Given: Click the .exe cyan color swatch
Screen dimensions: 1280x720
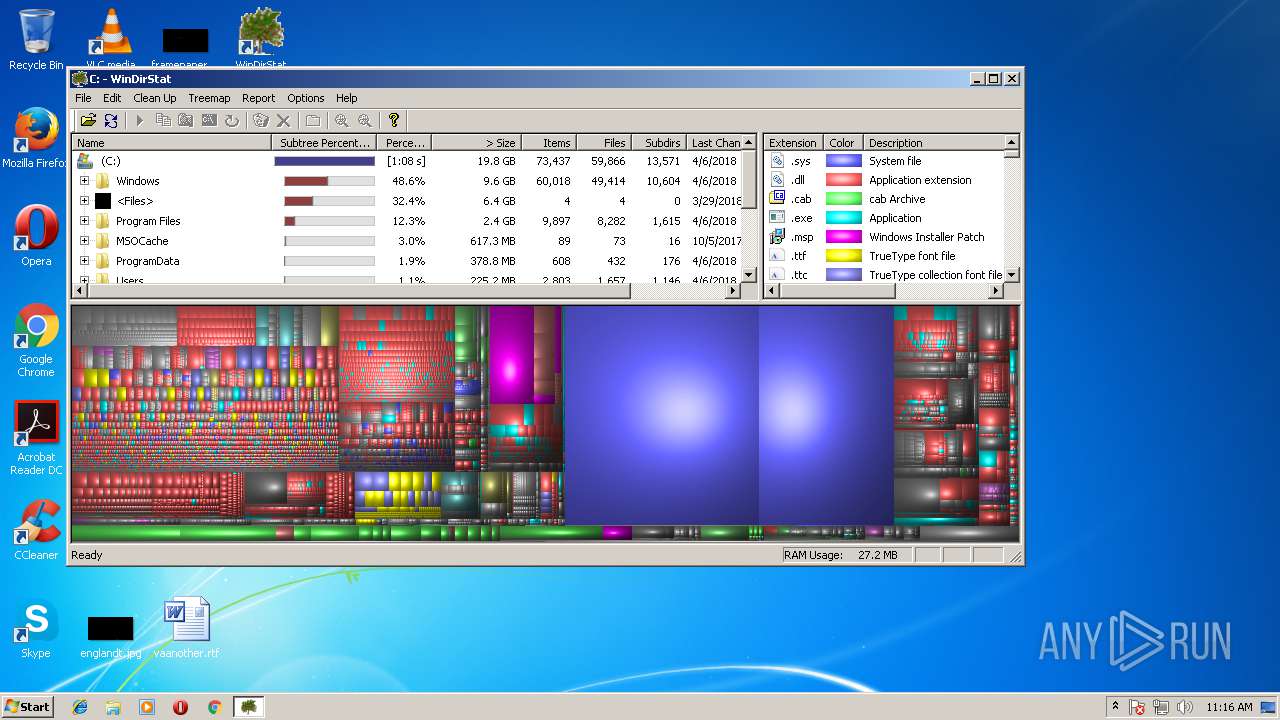Looking at the screenshot, I should (843, 218).
